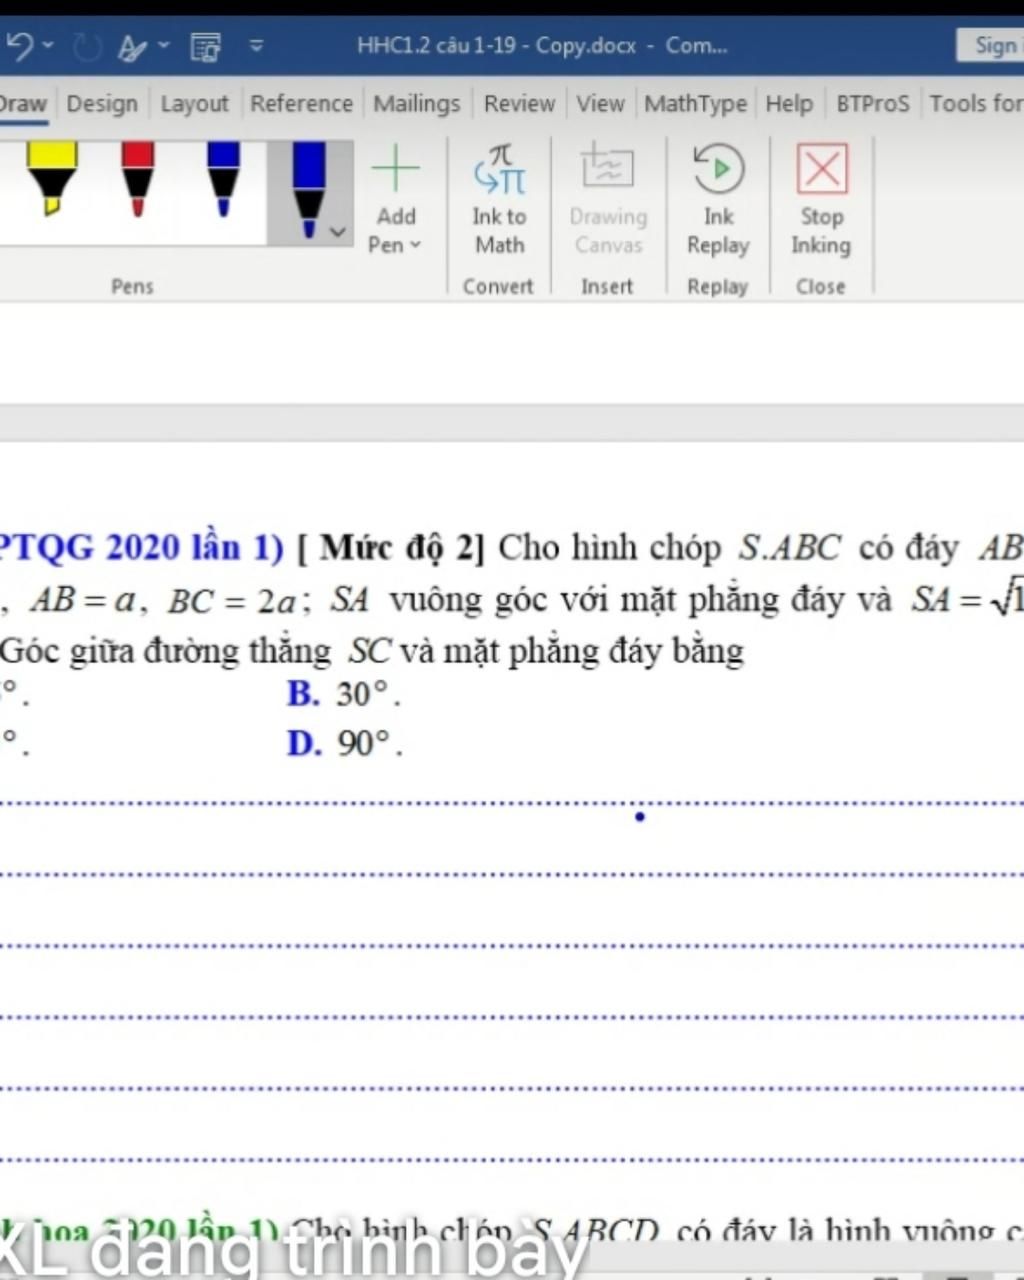Click the '[ Mức độ 2]' label

coord(391,548)
